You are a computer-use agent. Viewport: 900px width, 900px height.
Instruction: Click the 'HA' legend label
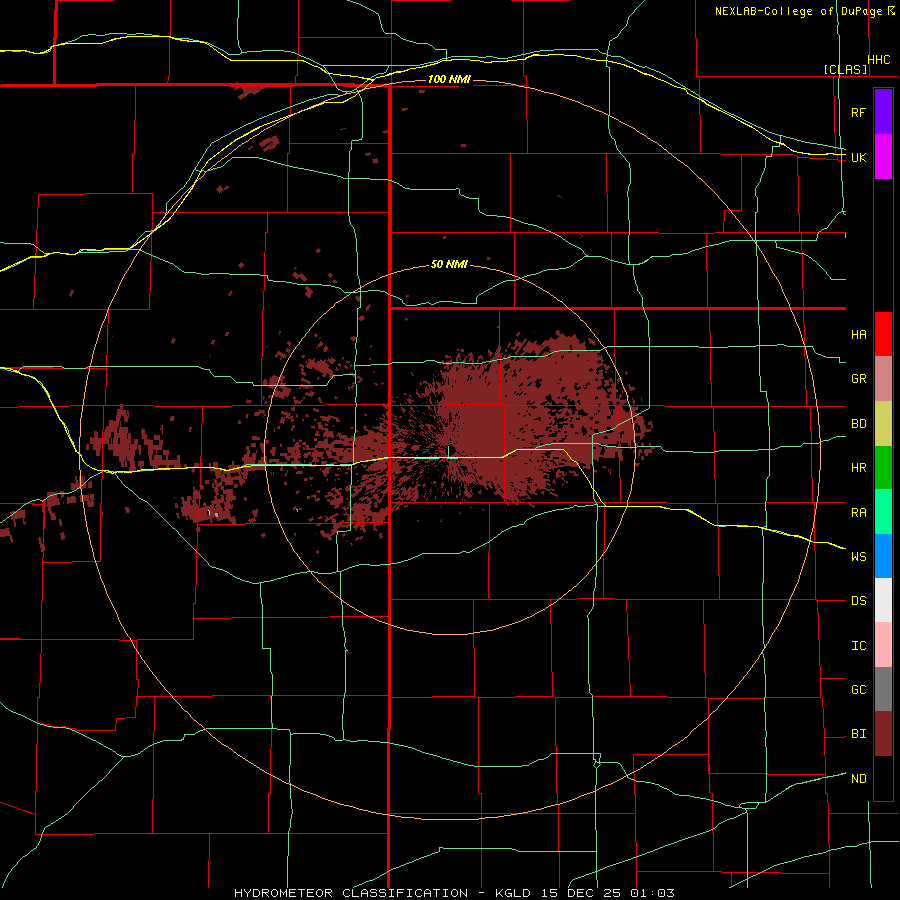859,334
